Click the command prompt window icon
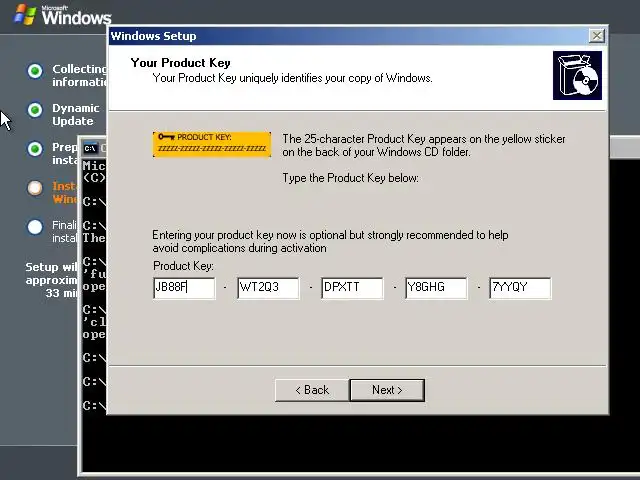Screen dimensions: 640x480 (90, 148)
